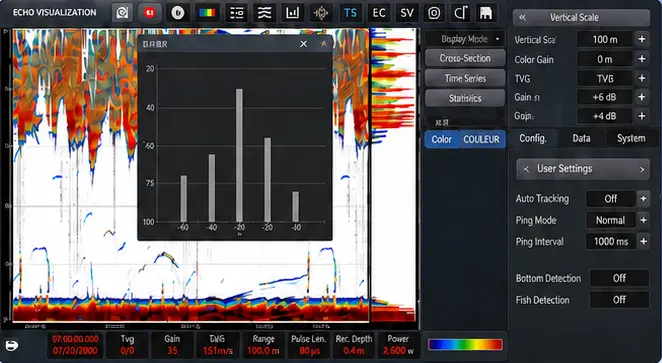The image size is (662, 363).
Task: Click plus next to Ping Mode
Action: (643, 220)
